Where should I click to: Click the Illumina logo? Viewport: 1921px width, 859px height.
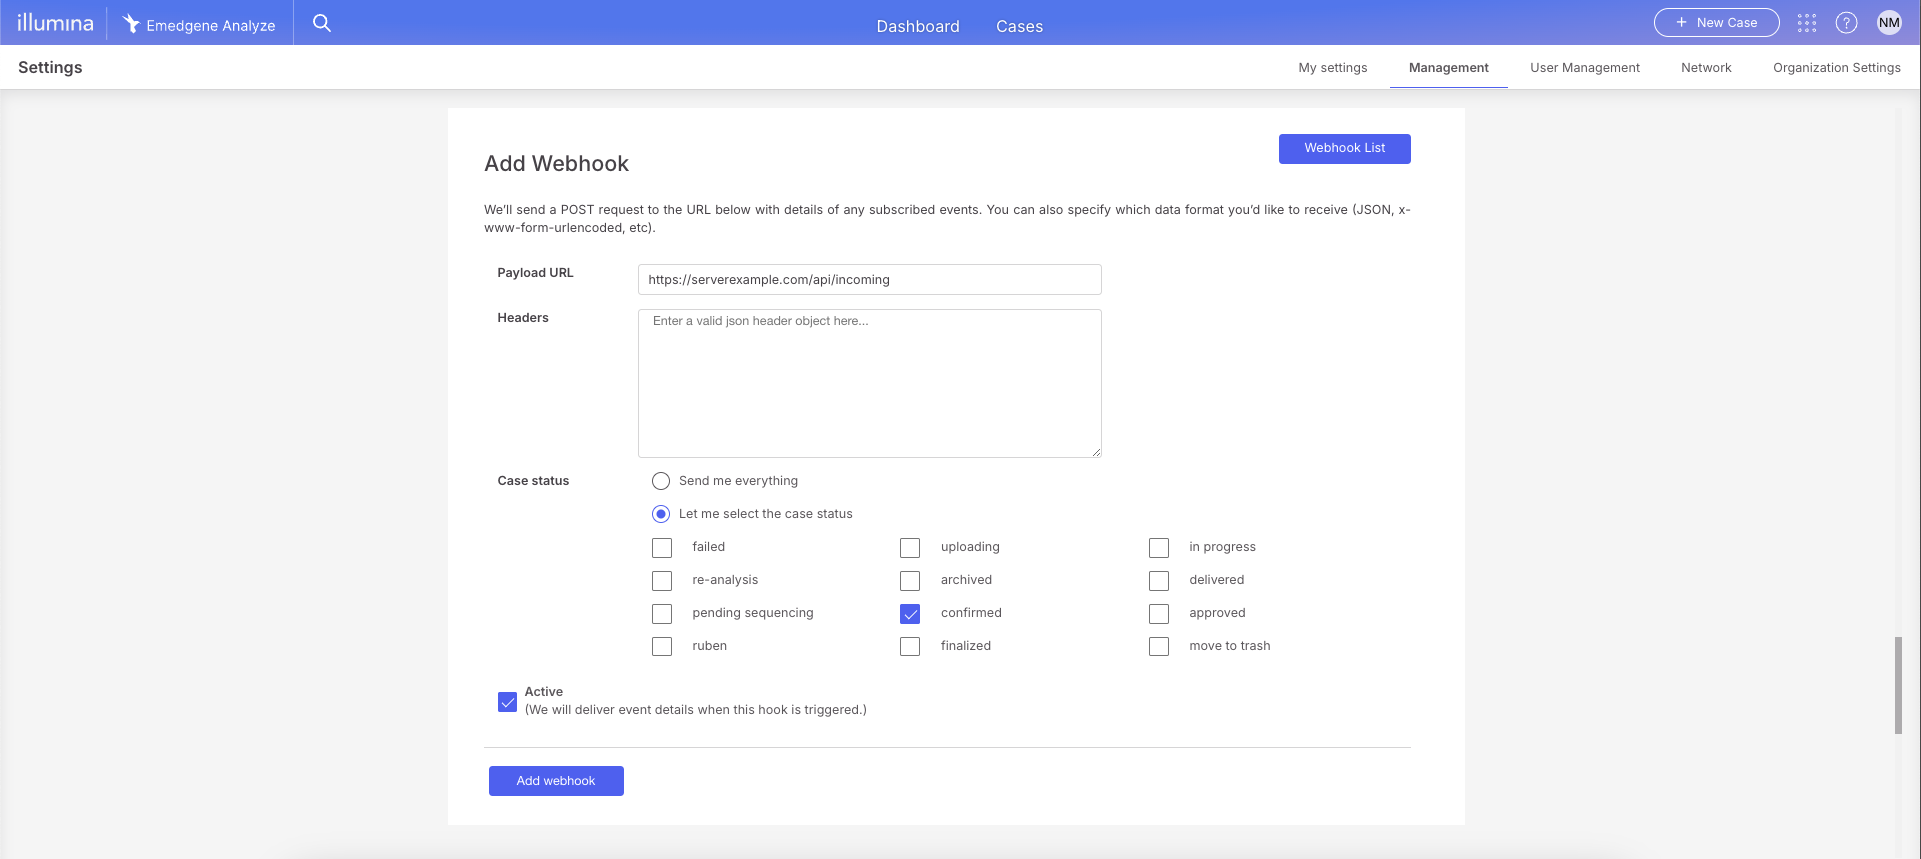pyautogui.click(x=55, y=23)
